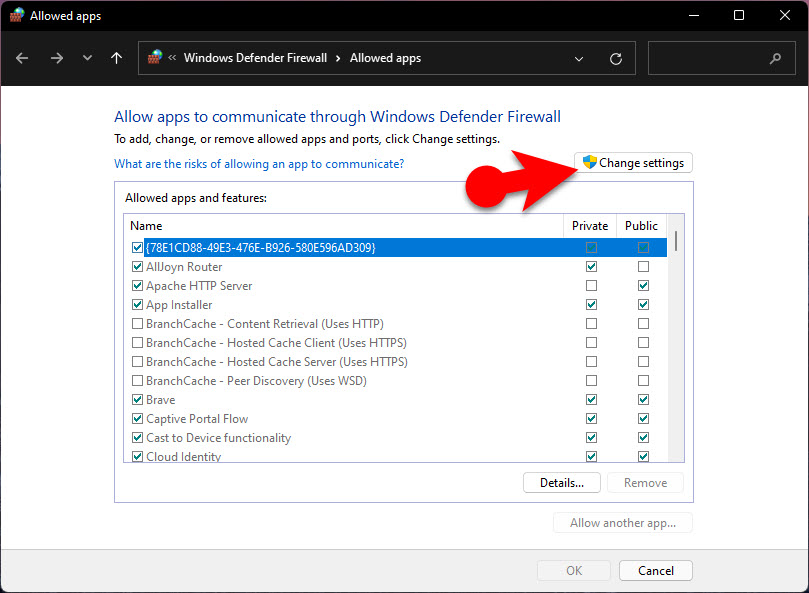The width and height of the screenshot is (809, 593).
Task: Enable BranchCache - Peer Discovery checkbox
Action: [137, 381]
